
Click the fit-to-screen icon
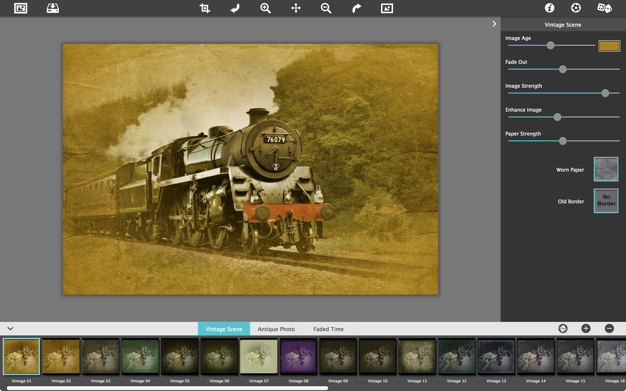pyautogui.click(x=387, y=8)
